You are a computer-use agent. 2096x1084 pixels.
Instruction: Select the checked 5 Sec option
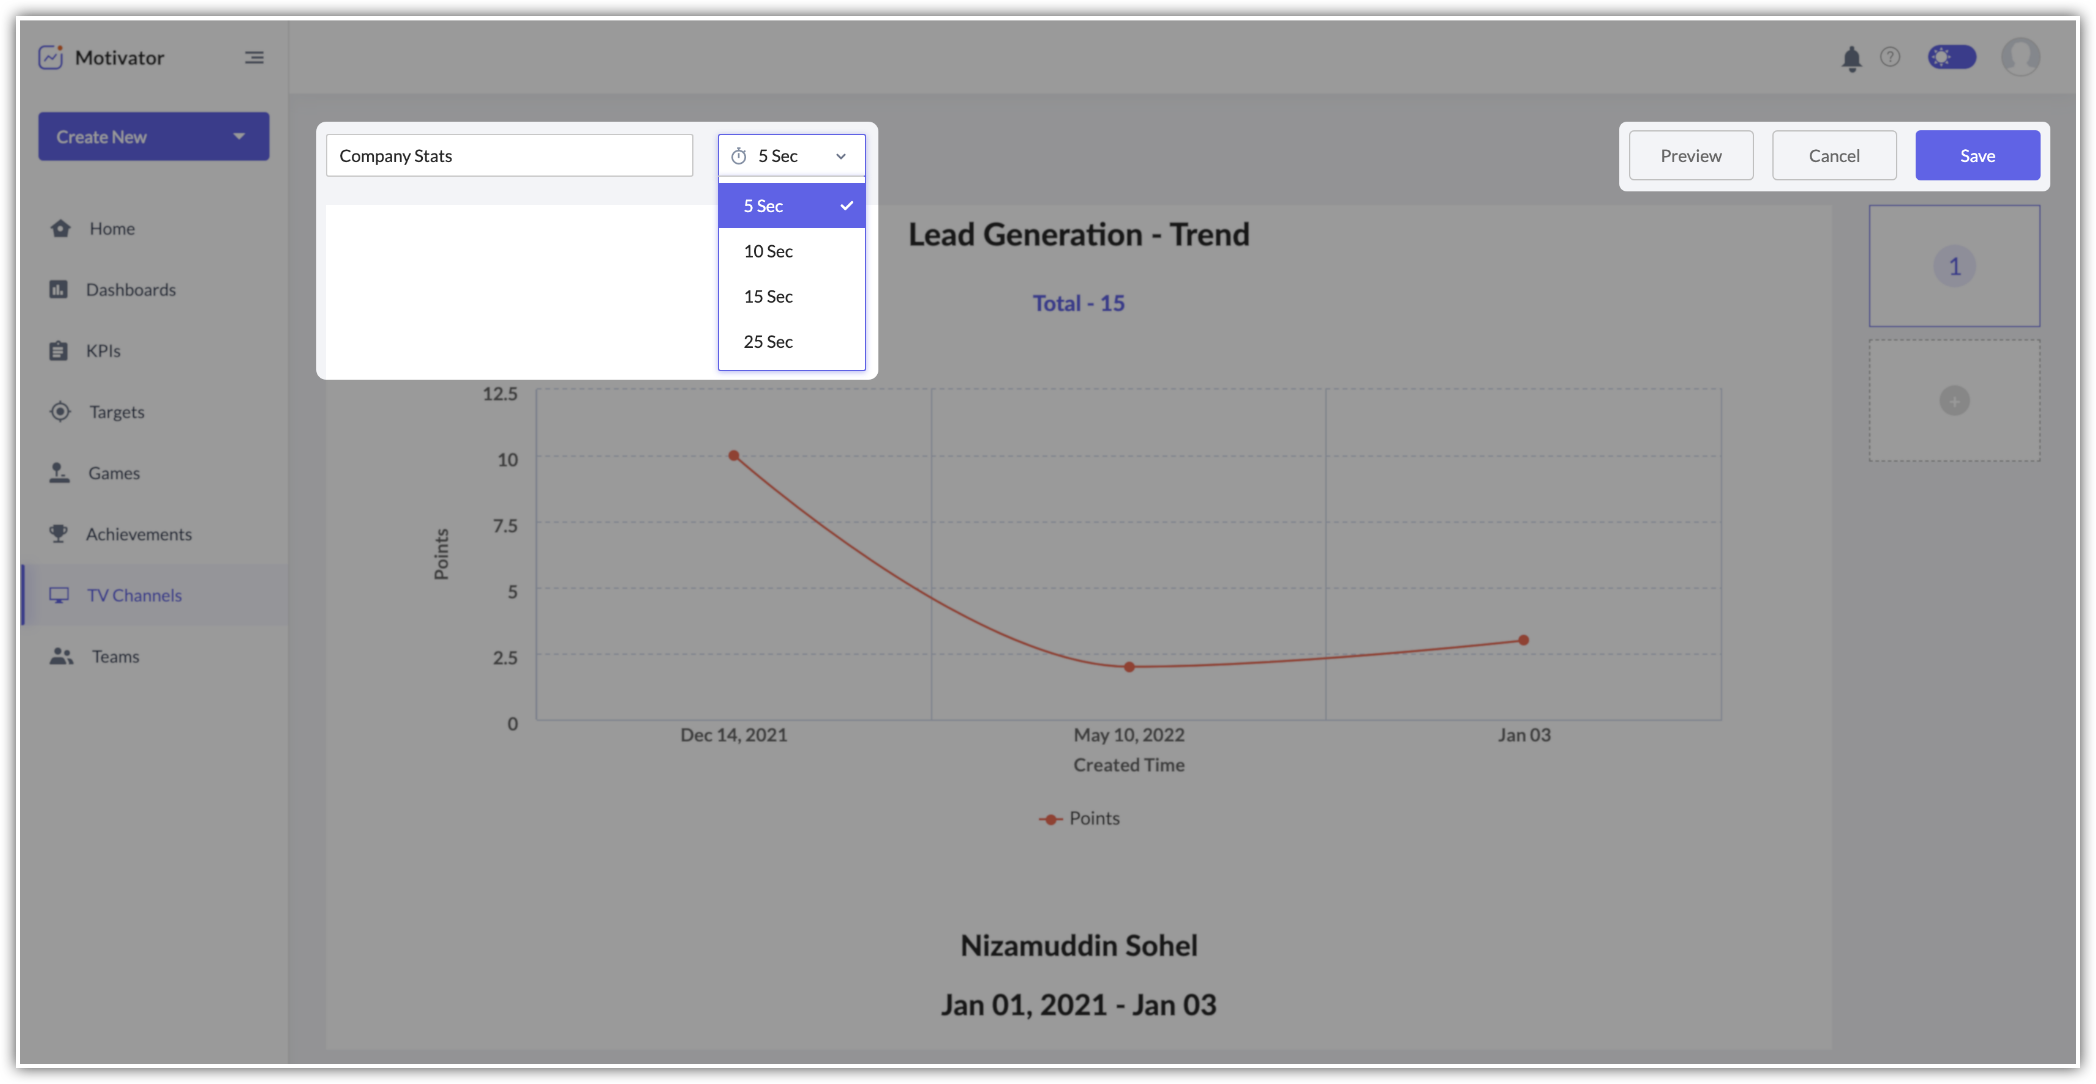pos(791,206)
